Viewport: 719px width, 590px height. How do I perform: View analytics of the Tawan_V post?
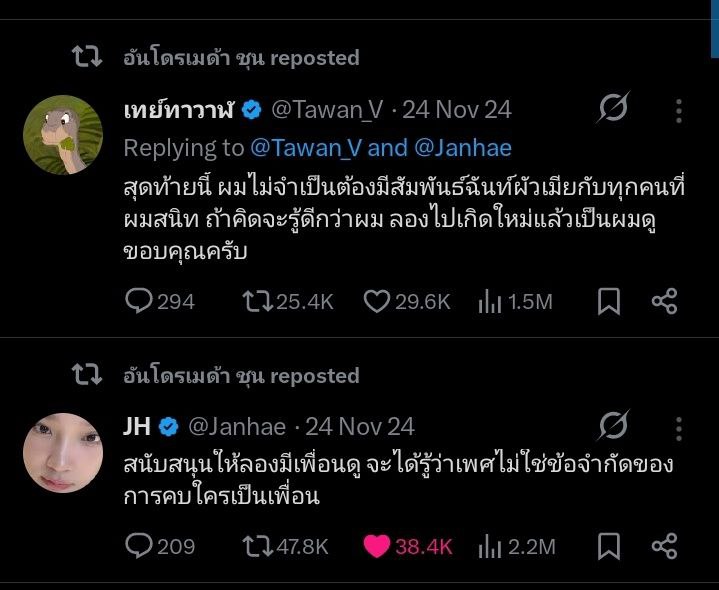coord(490,301)
